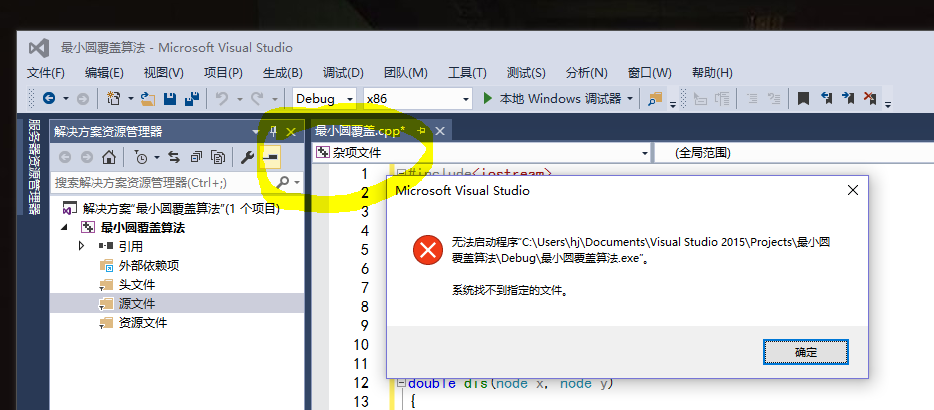Click the Display Member List icon

700,98
